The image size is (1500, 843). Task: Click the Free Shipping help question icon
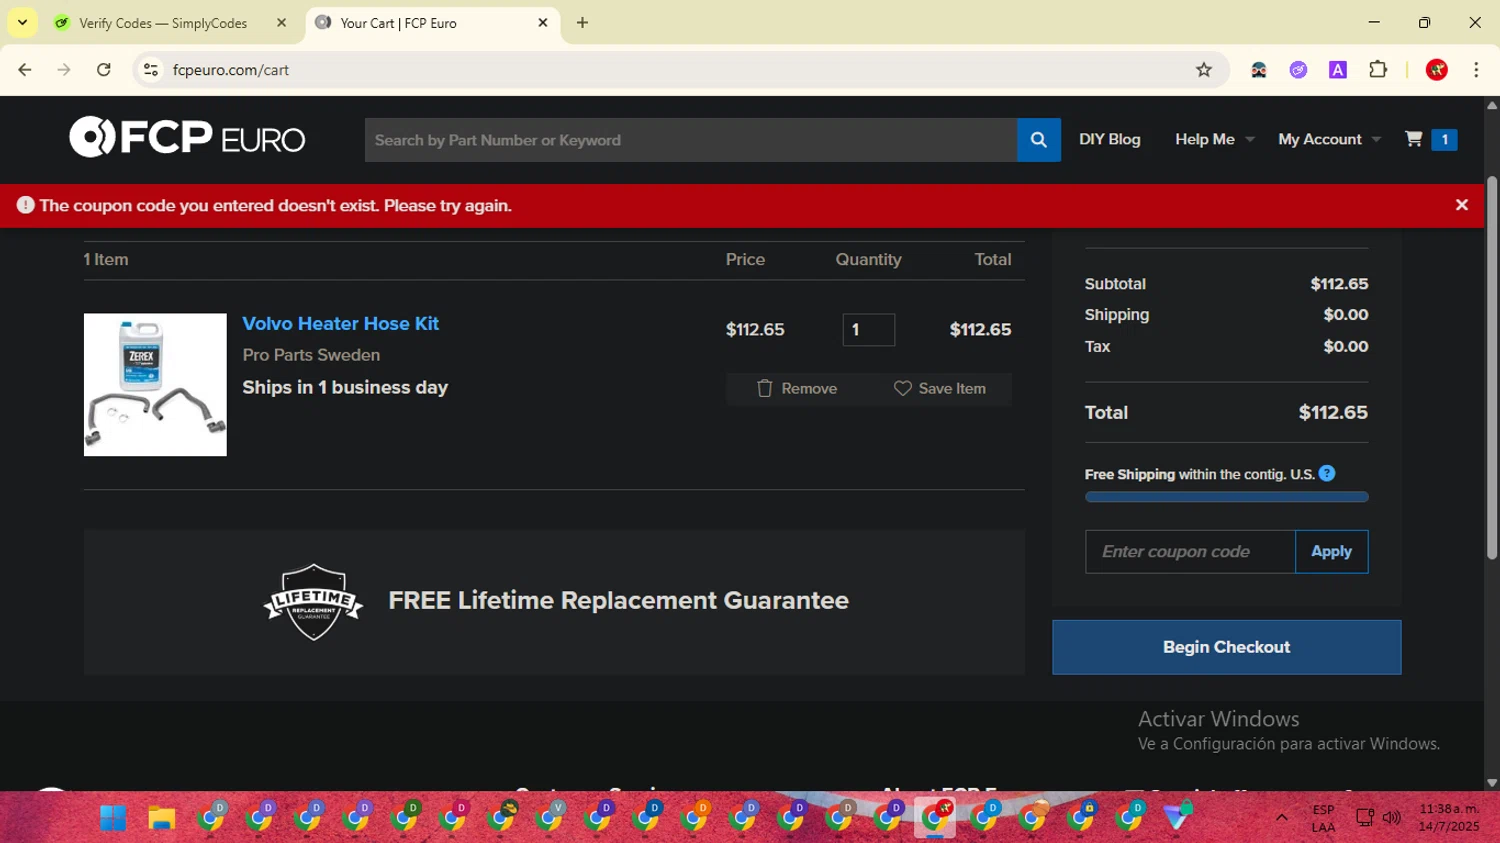pyautogui.click(x=1327, y=474)
